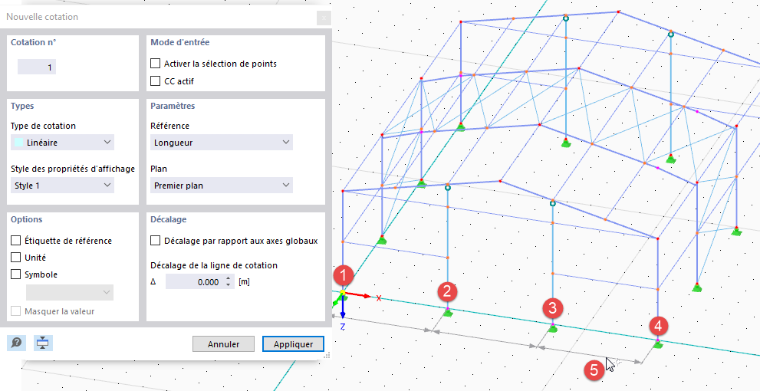760x391 pixels.
Task: Enable the Unité checkbox
Action: coord(16,257)
